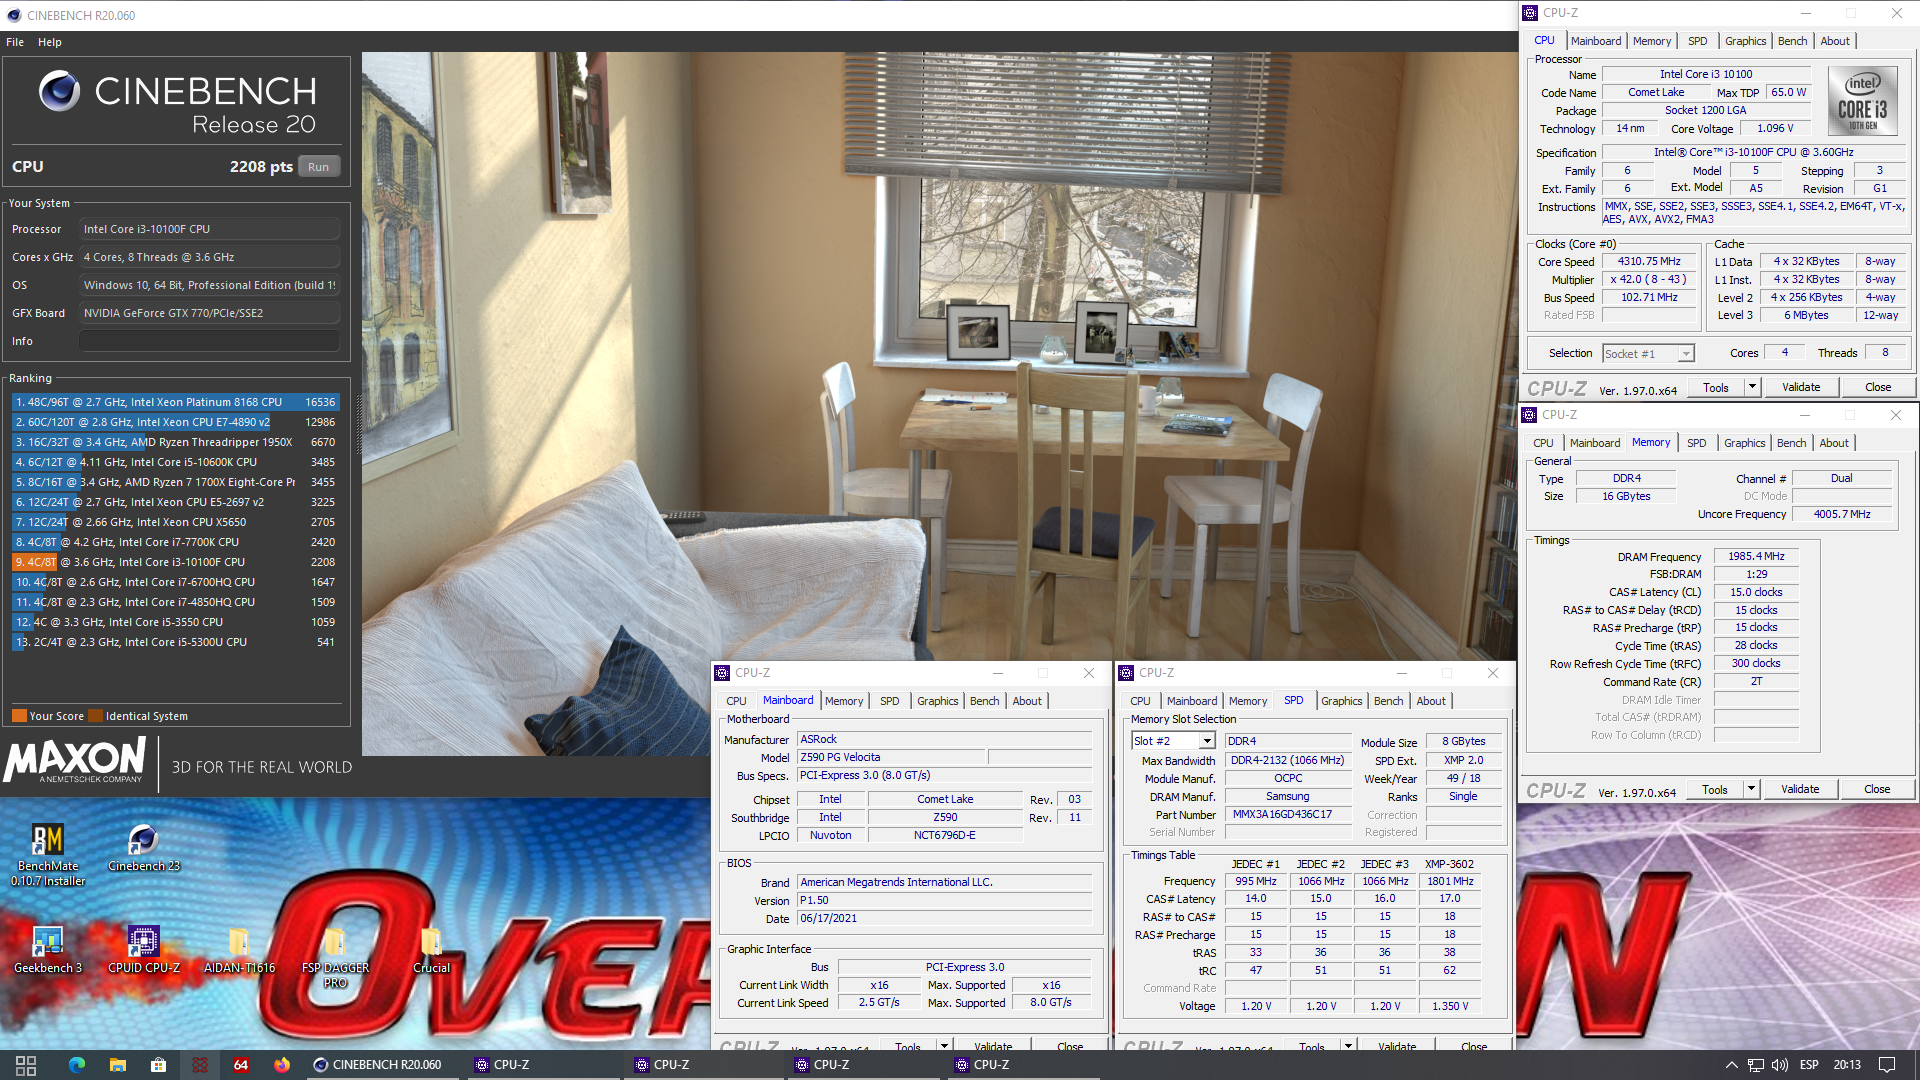Click the taskbar clock showing 20:13
This screenshot has width=1920, height=1080.
click(x=1846, y=1065)
